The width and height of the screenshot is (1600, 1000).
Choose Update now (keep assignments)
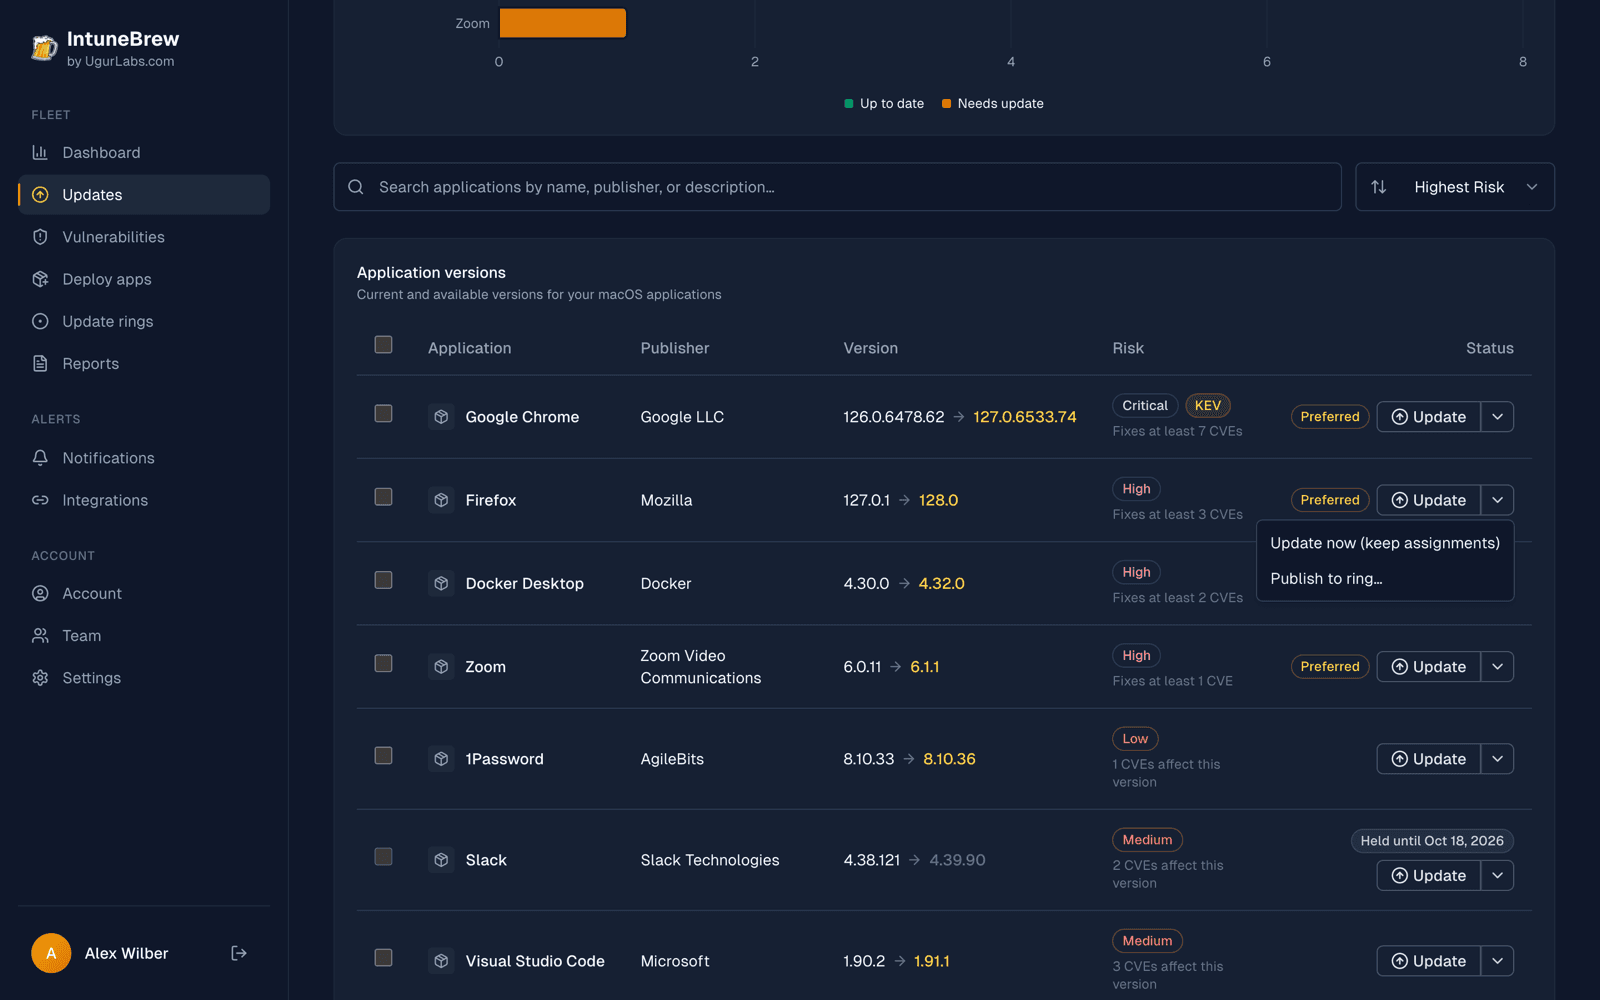1385,543
